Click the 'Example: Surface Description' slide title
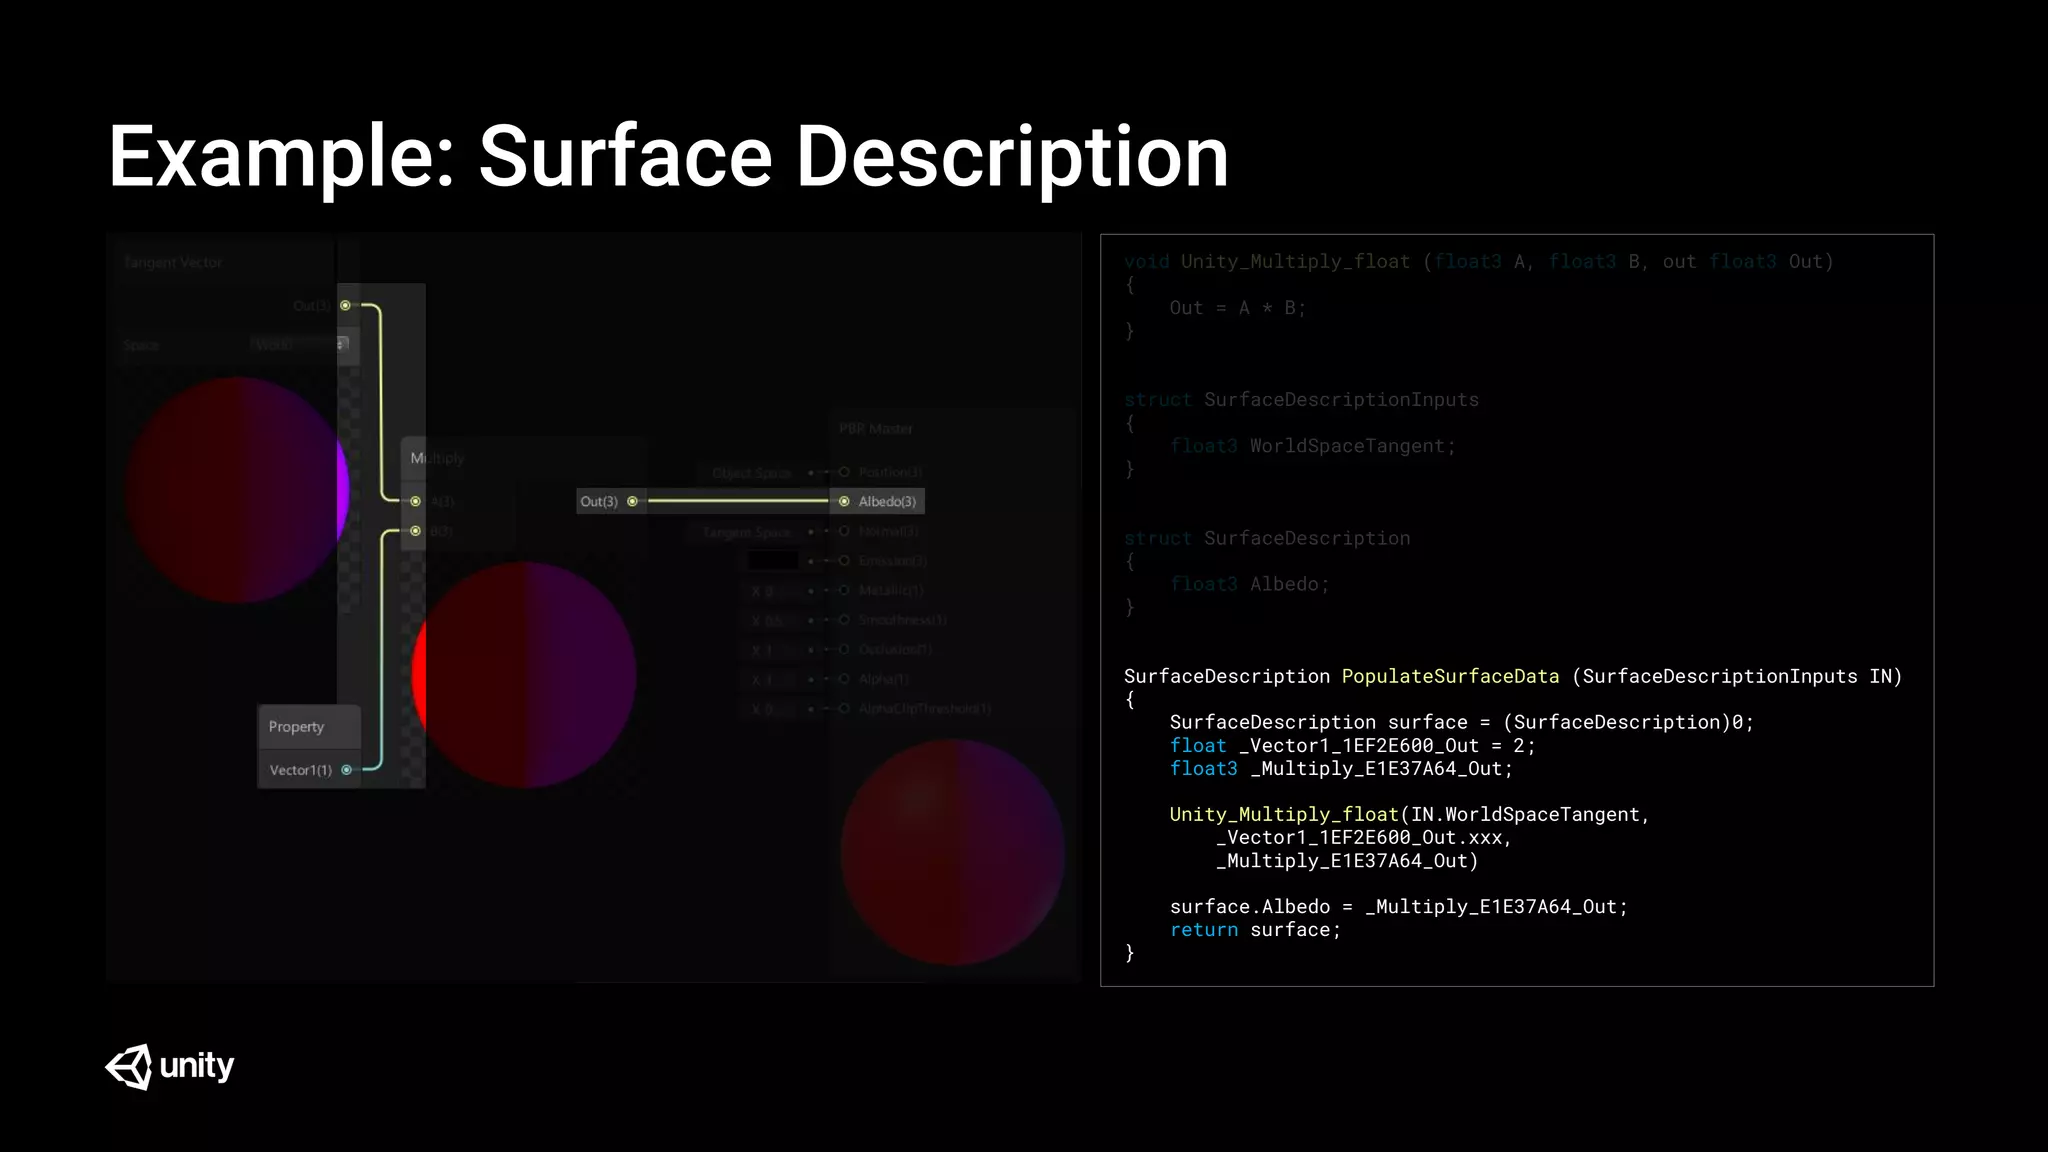 (668, 156)
